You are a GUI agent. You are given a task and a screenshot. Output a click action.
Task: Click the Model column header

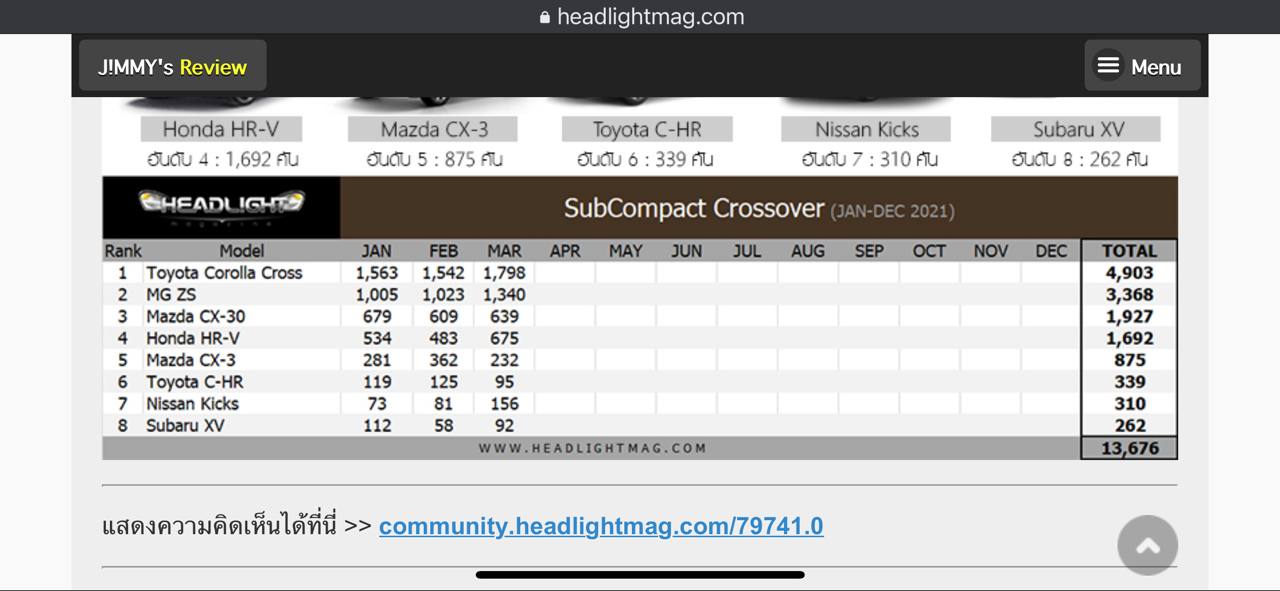(242, 251)
